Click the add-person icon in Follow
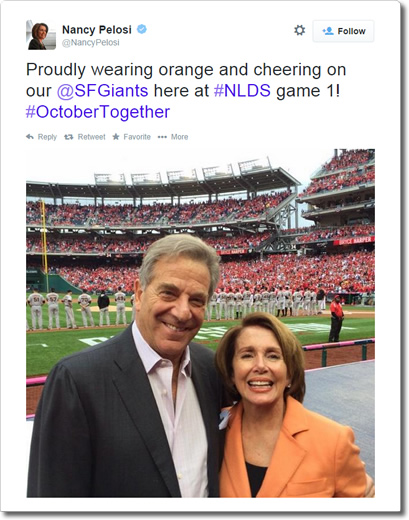The height and width of the screenshot is (520, 409). (328, 31)
